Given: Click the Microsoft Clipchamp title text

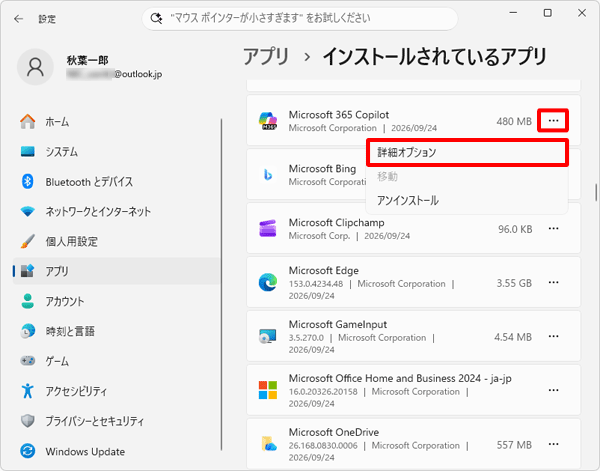Looking at the screenshot, I should 336,222.
